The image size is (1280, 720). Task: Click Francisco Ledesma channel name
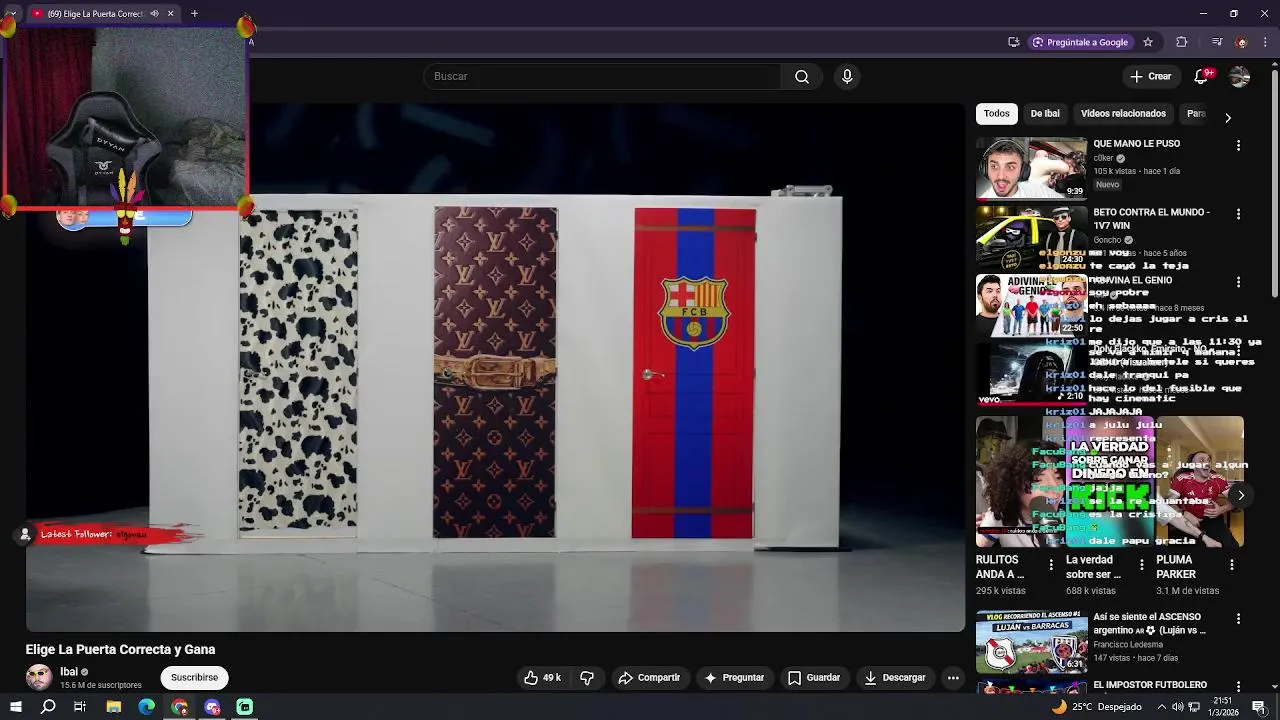(x=1128, y=645)
